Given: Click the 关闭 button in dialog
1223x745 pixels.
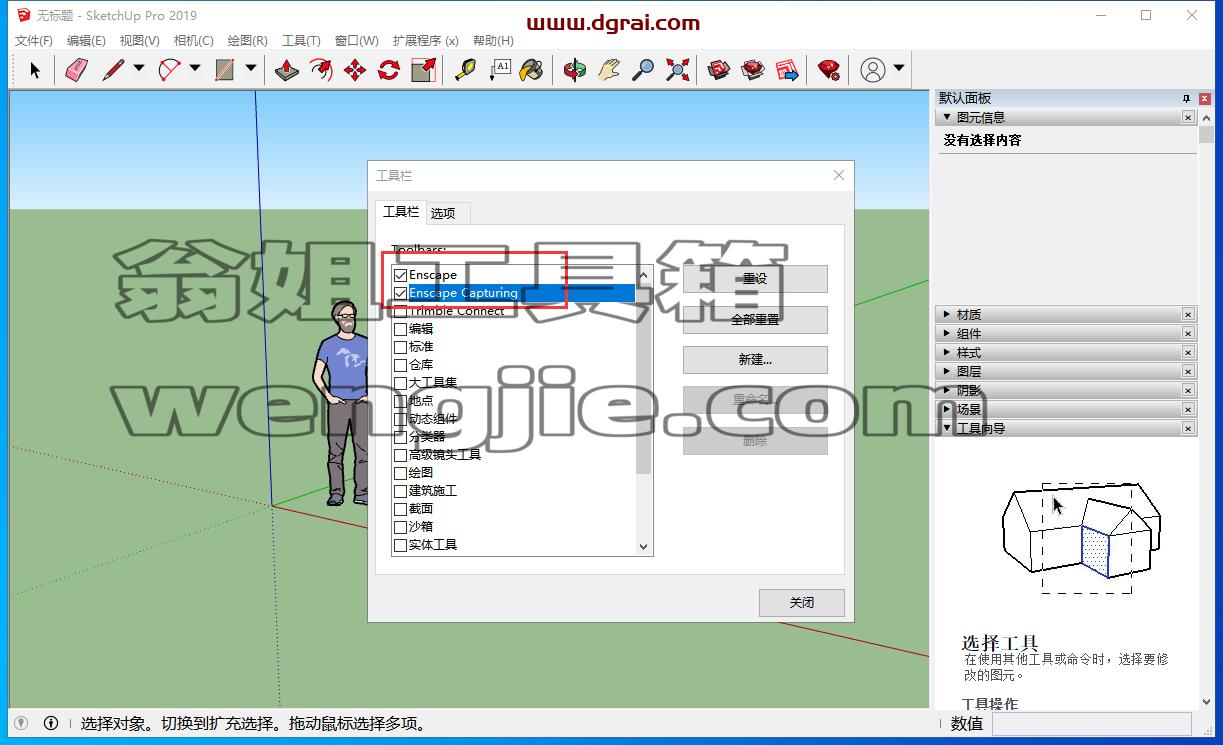Looking at the screenshot, I should pyautogui.click(x=802, y=603).
